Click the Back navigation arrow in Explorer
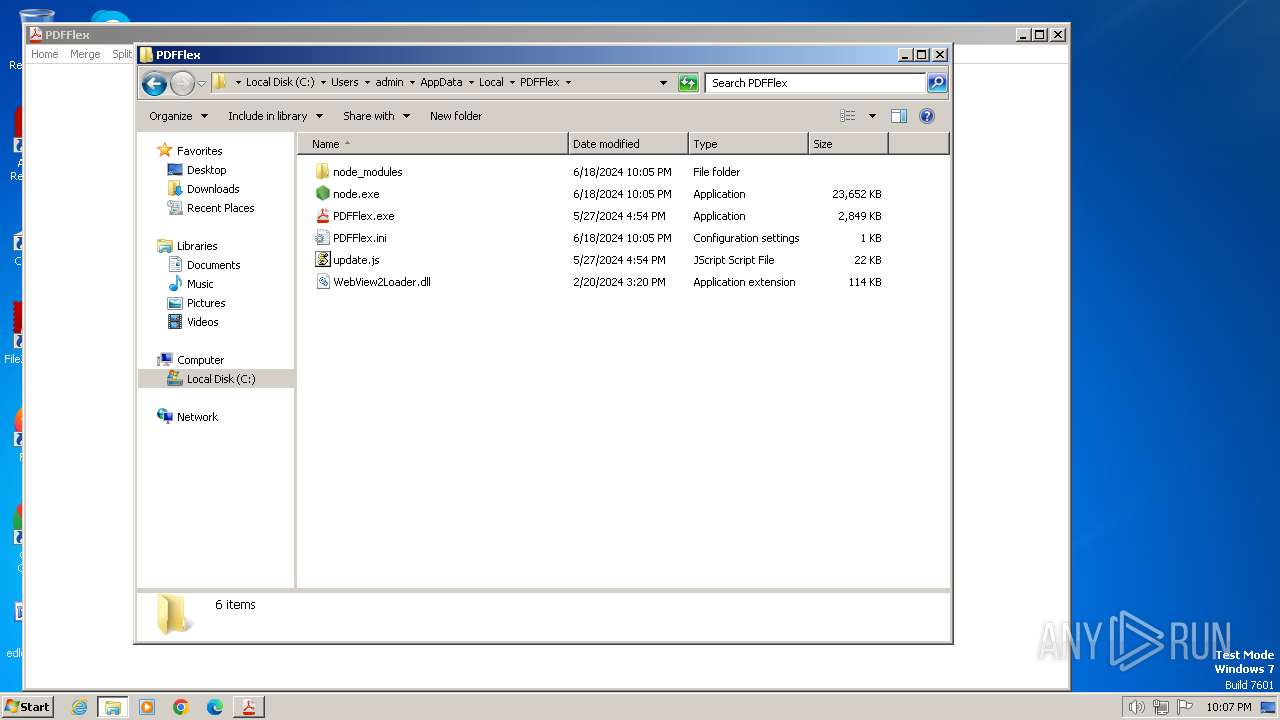 click(154, 83)
